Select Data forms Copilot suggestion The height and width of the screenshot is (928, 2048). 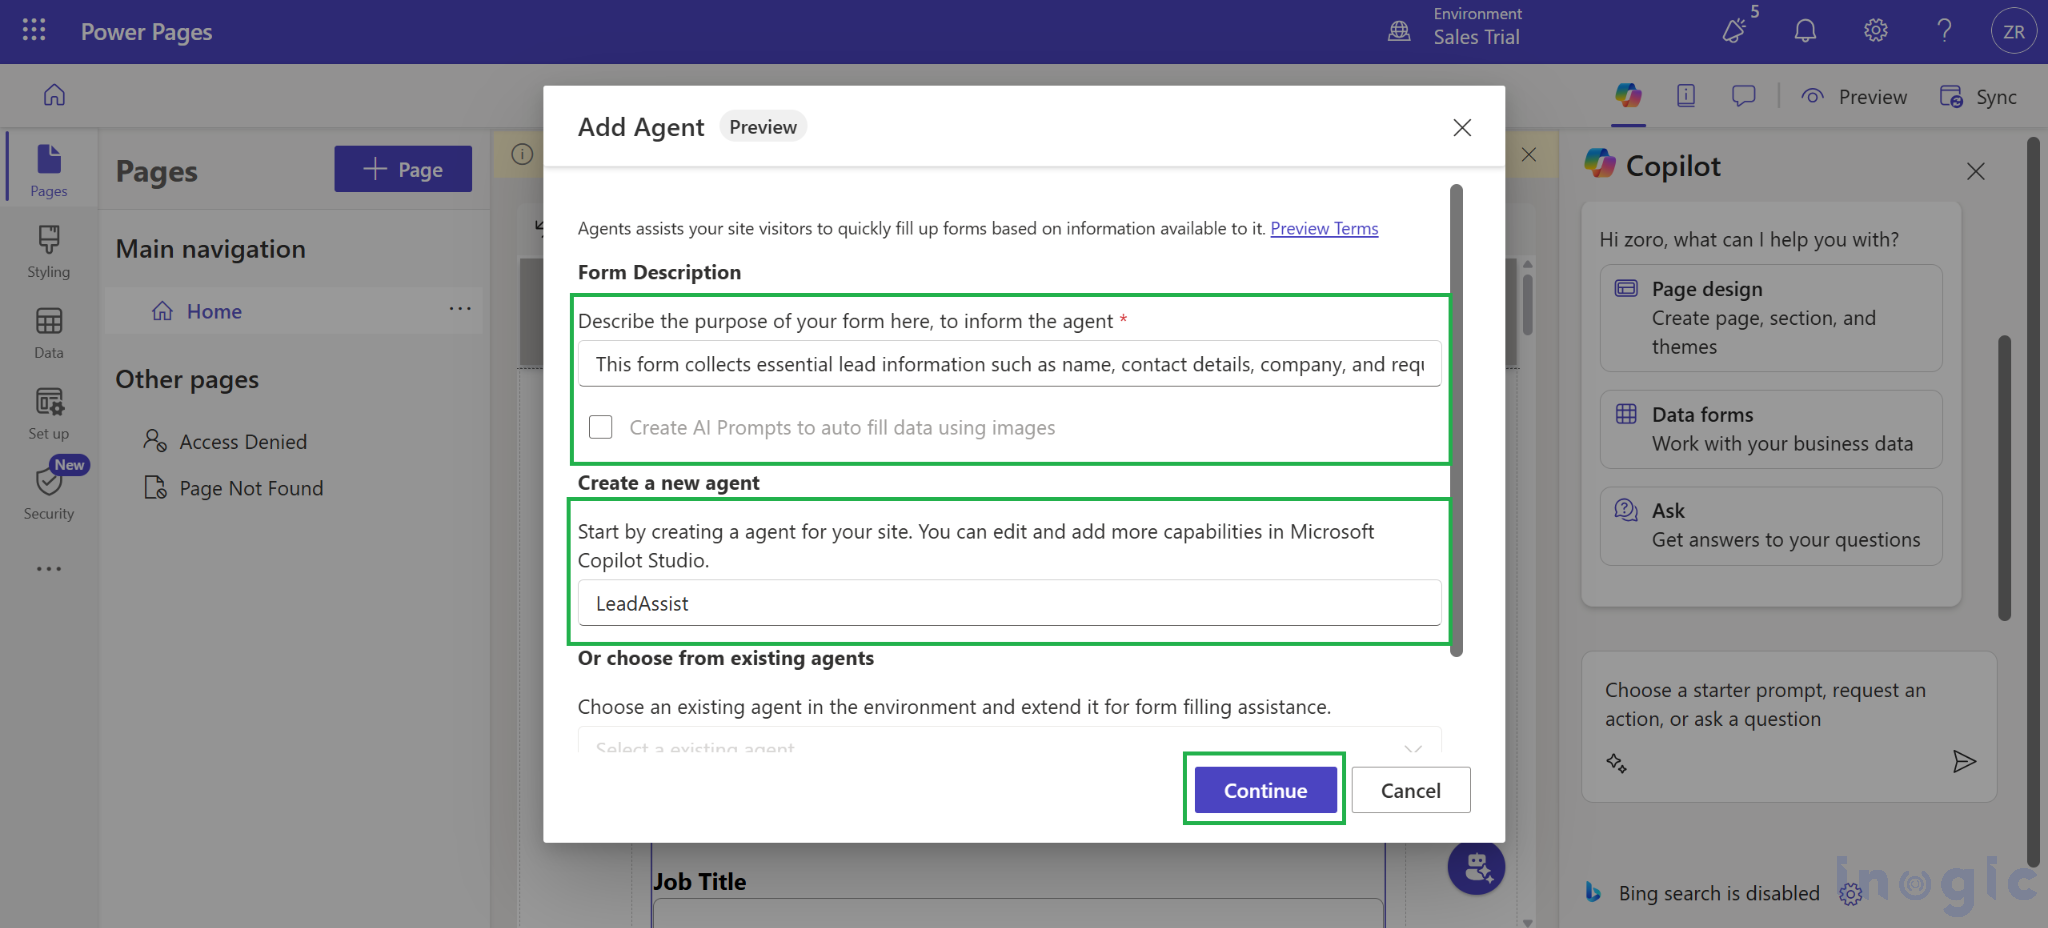click(1770, 429)
